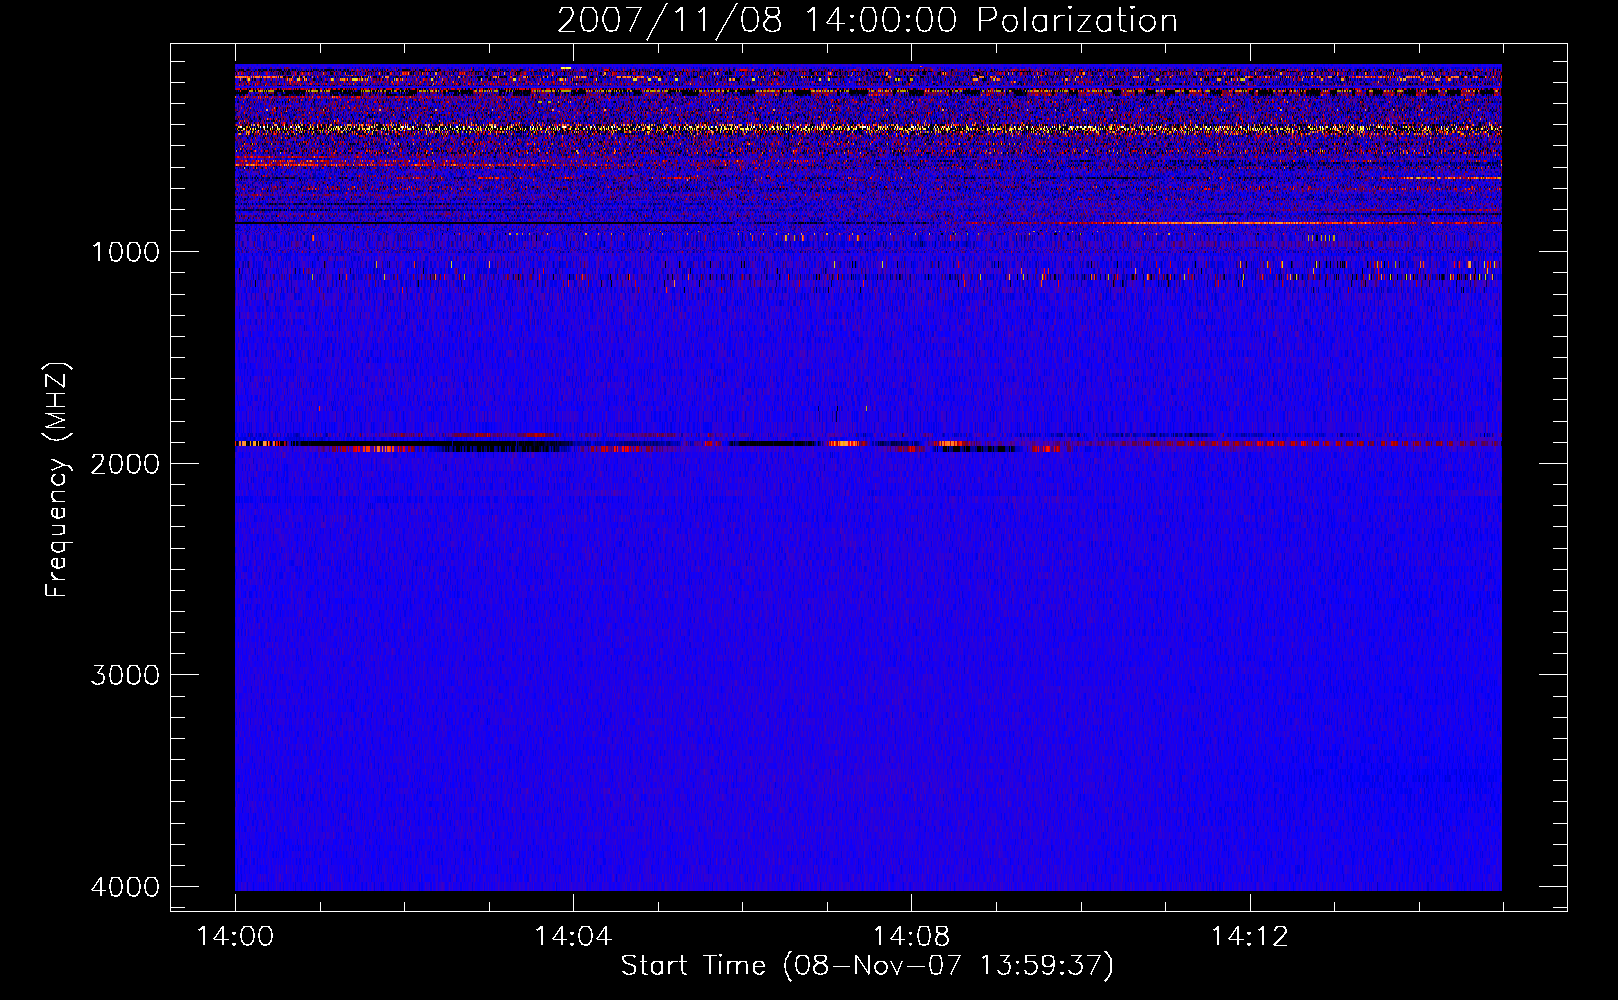Click the yellow-white noise band near top of spectrogram

click(868, 128)
